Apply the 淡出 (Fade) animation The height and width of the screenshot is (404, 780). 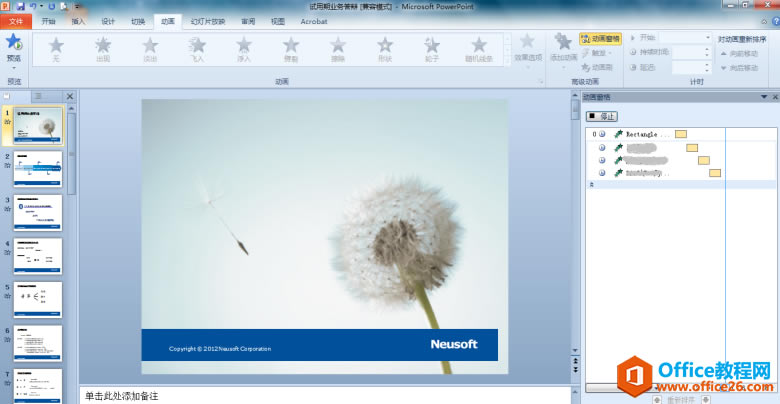click(x=150, y=49)
